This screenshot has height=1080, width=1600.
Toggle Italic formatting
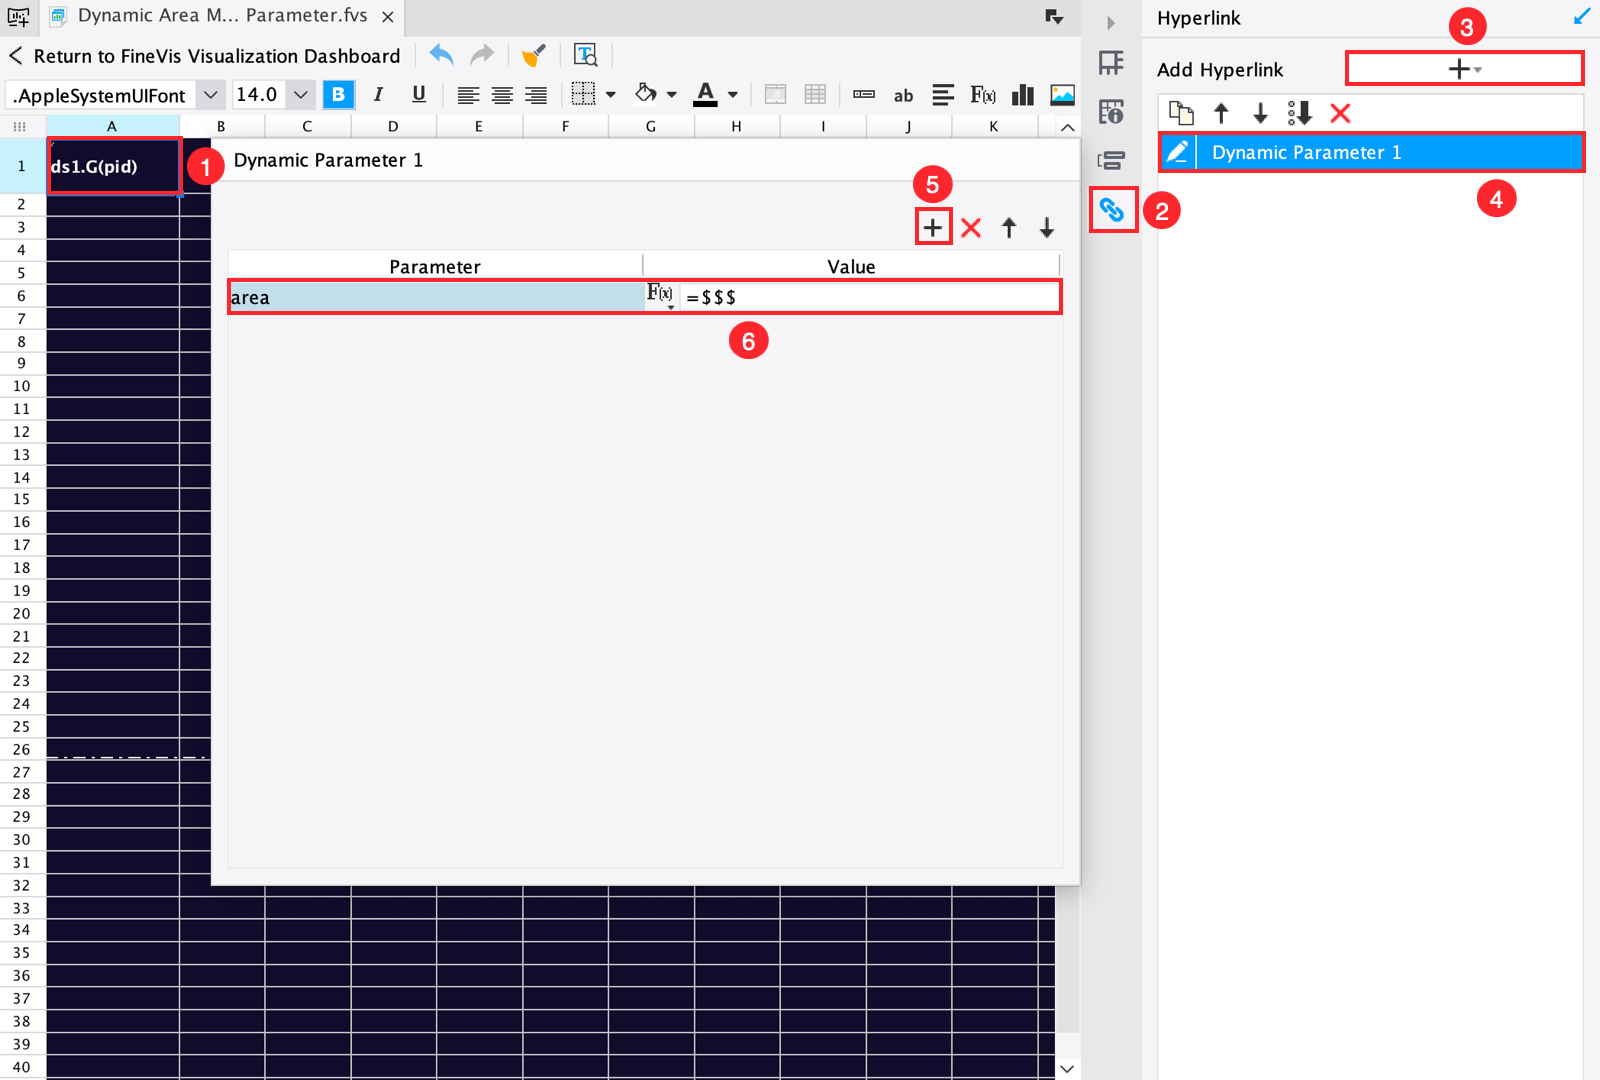coord(378,94)
